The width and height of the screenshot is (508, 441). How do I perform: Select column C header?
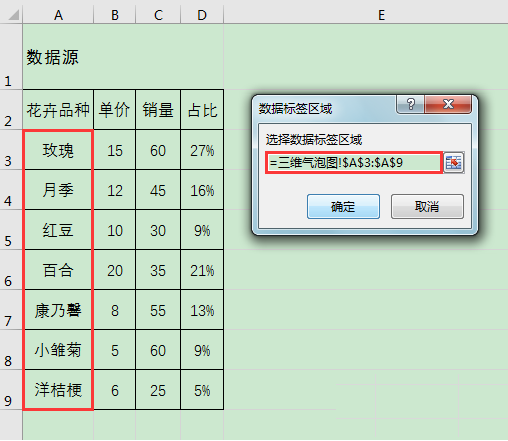(158, 15)
